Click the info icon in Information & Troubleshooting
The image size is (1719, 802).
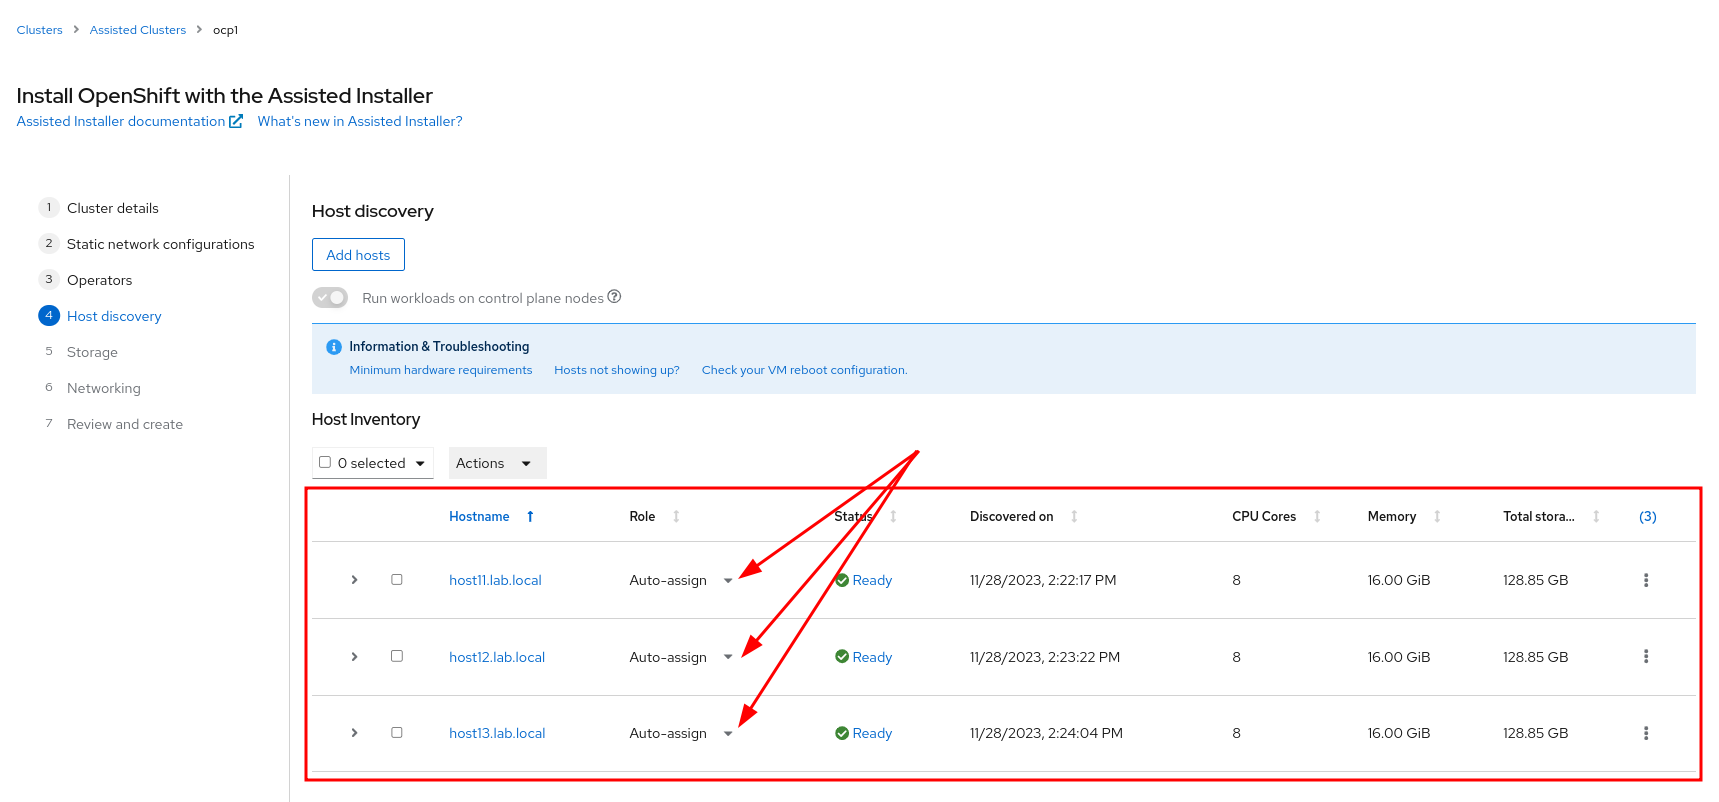334,347
